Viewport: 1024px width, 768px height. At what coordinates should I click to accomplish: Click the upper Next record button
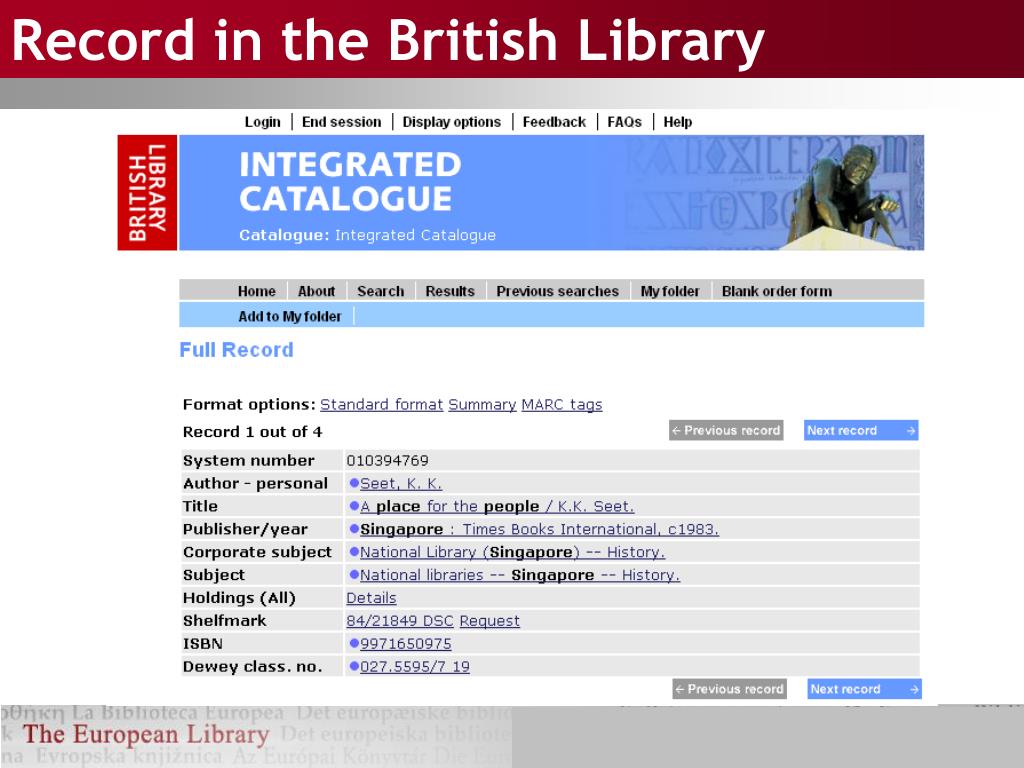[x=861, y=430]
